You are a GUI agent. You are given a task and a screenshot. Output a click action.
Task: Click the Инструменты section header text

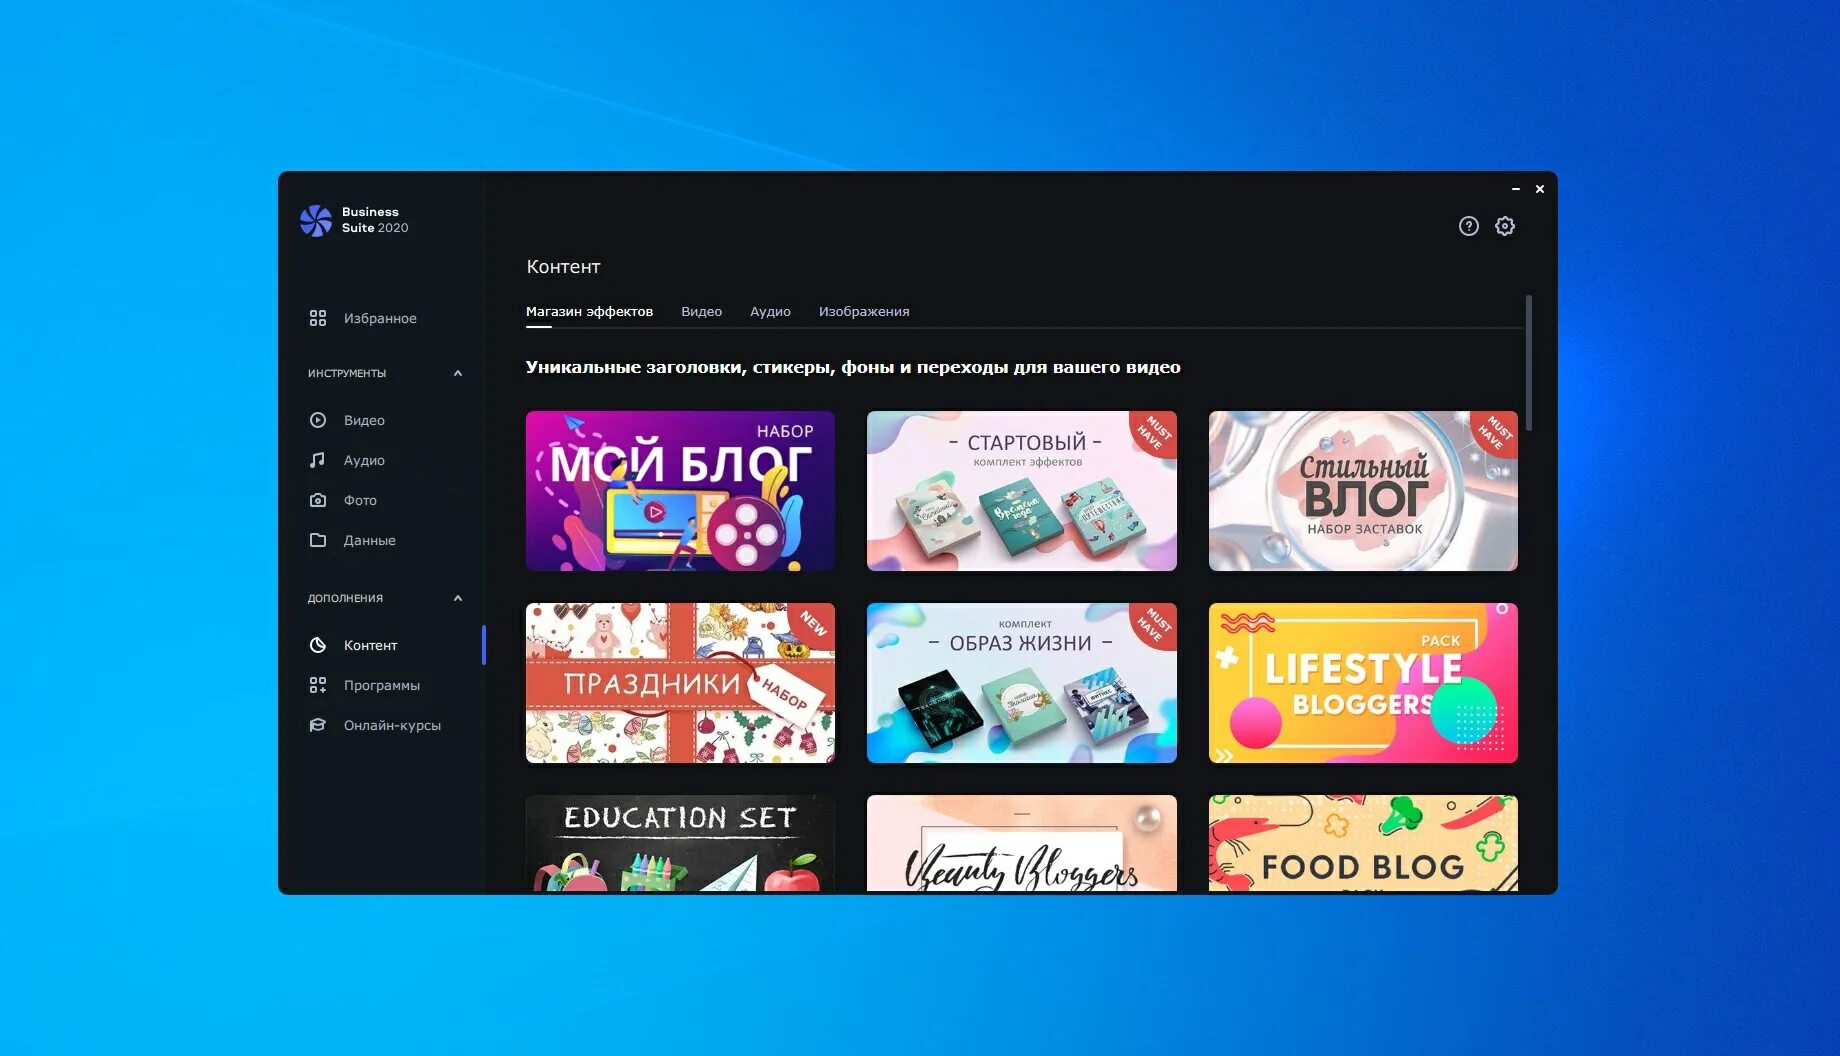[x=347, y=373]
